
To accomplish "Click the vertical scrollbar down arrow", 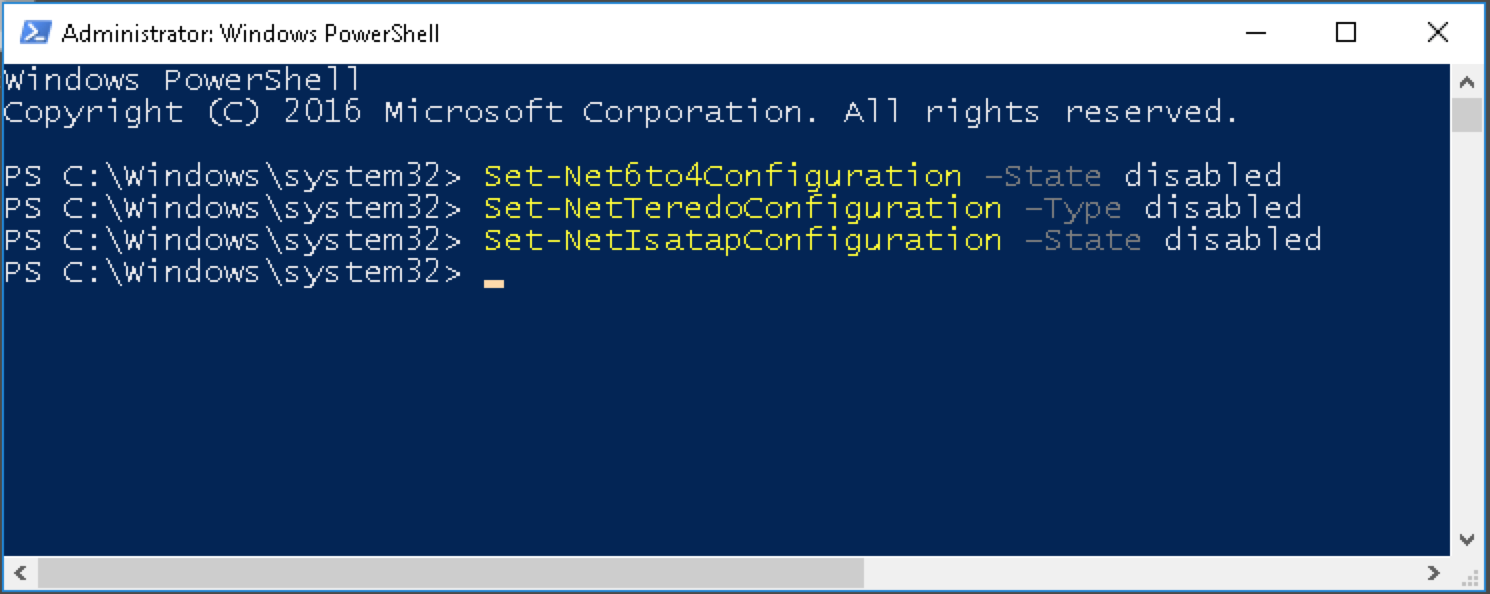I will pos(1467,540).
